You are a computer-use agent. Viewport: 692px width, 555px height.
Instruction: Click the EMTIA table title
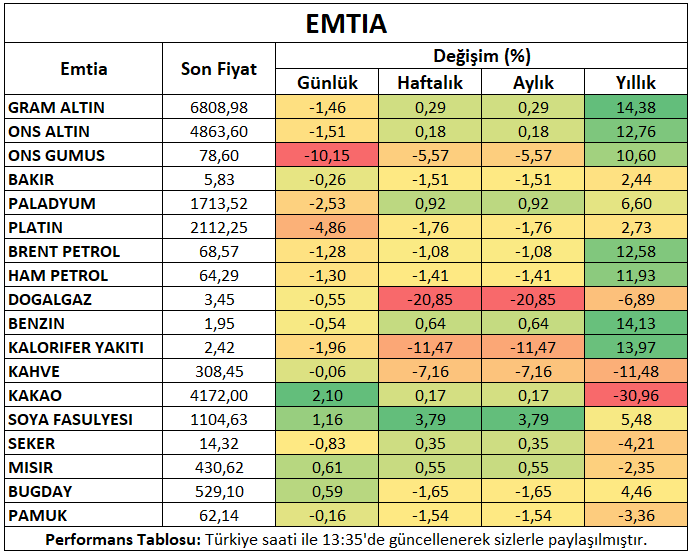coord(346,23)
